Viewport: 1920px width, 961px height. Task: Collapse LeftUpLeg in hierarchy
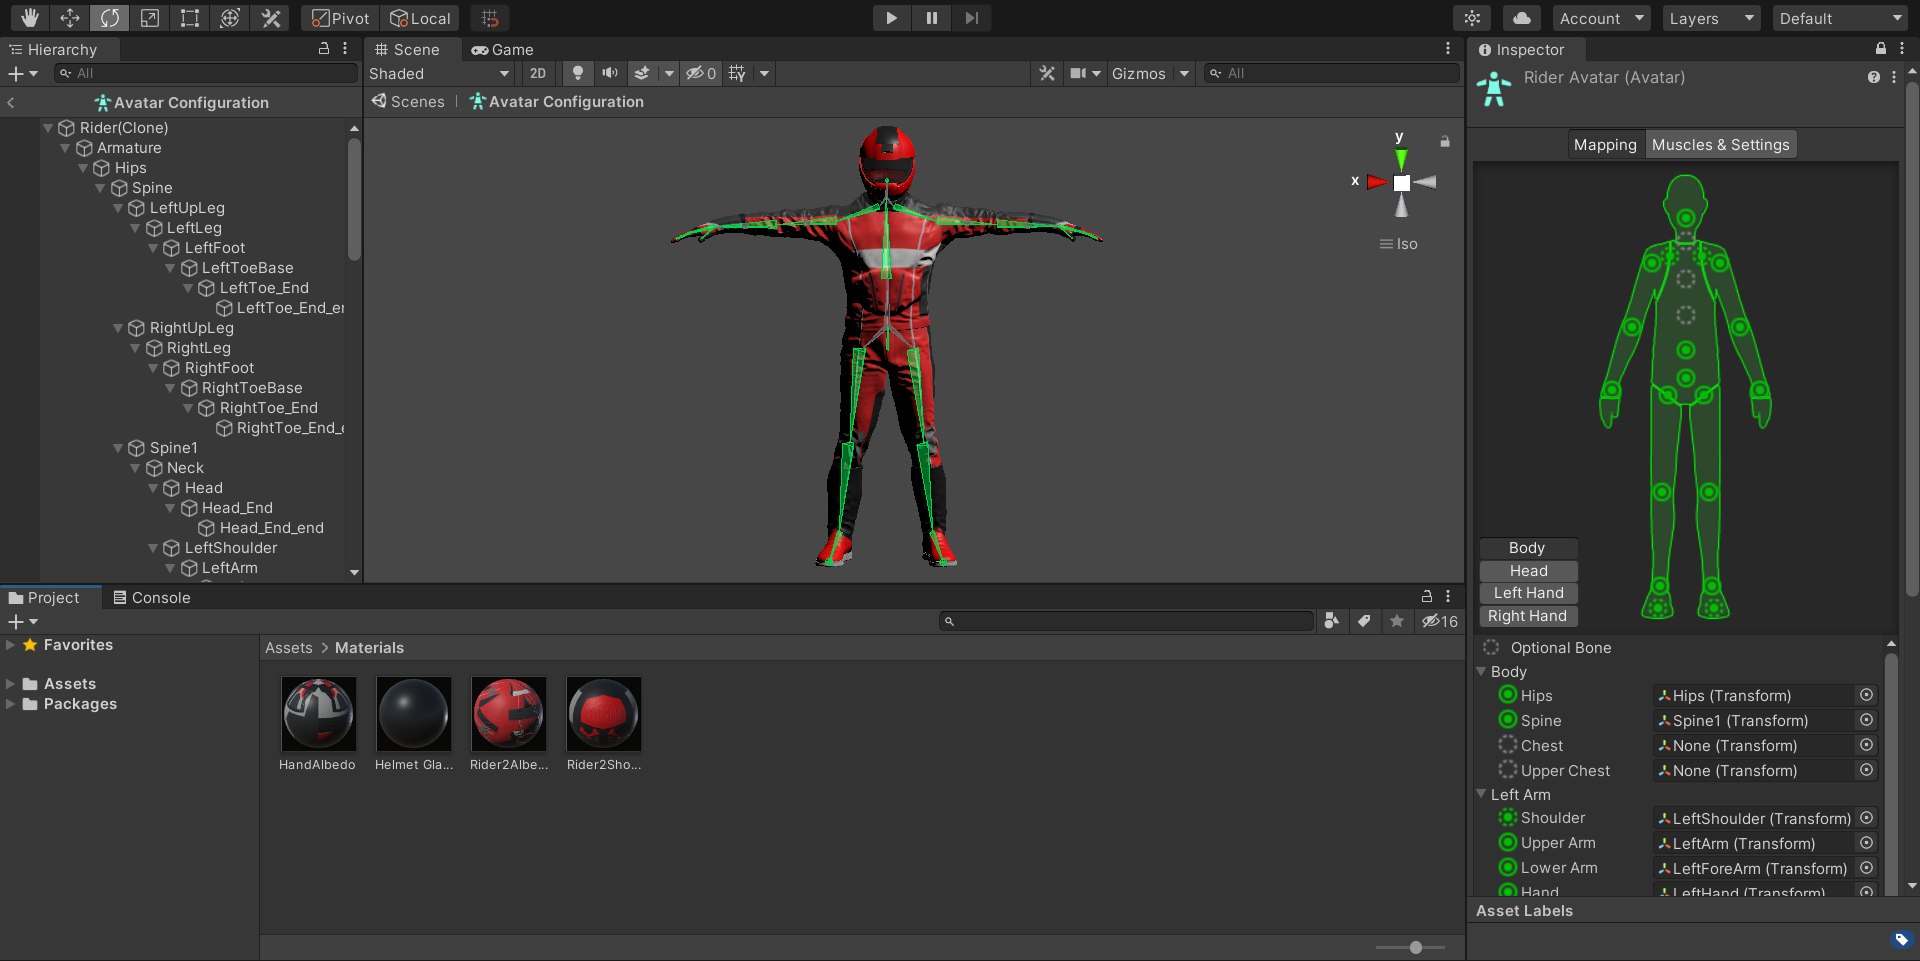click(118, 207)
